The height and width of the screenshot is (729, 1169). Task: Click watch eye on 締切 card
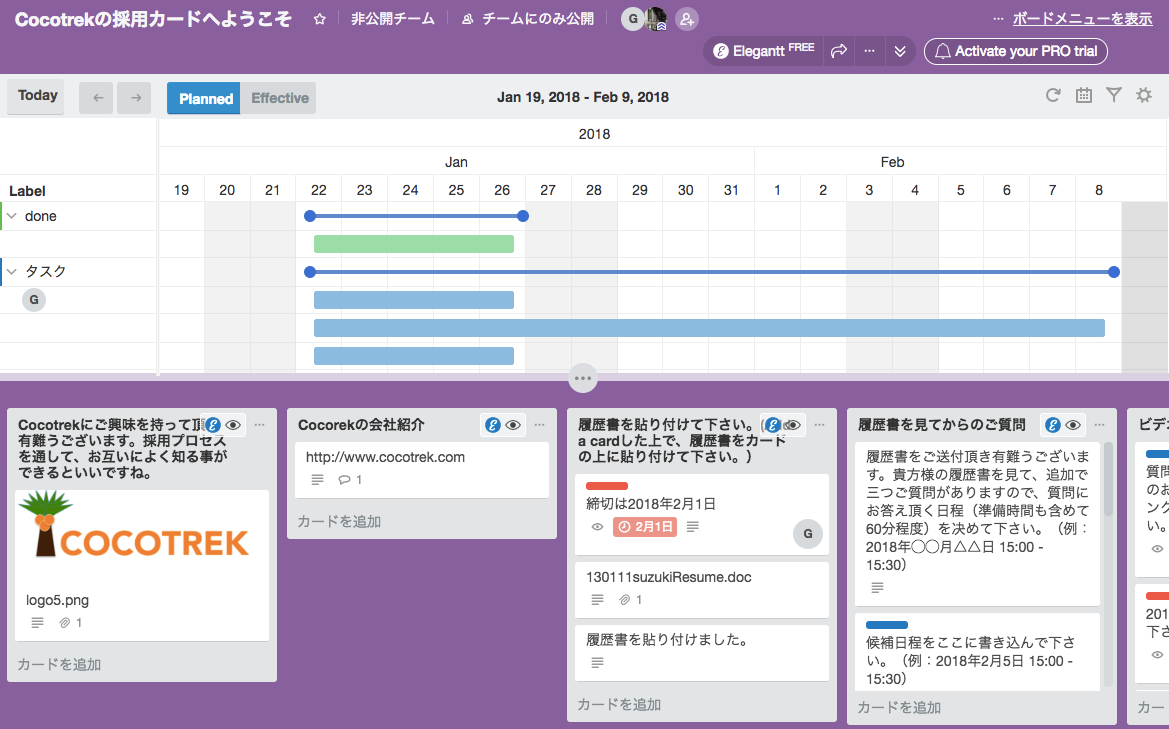597,526
